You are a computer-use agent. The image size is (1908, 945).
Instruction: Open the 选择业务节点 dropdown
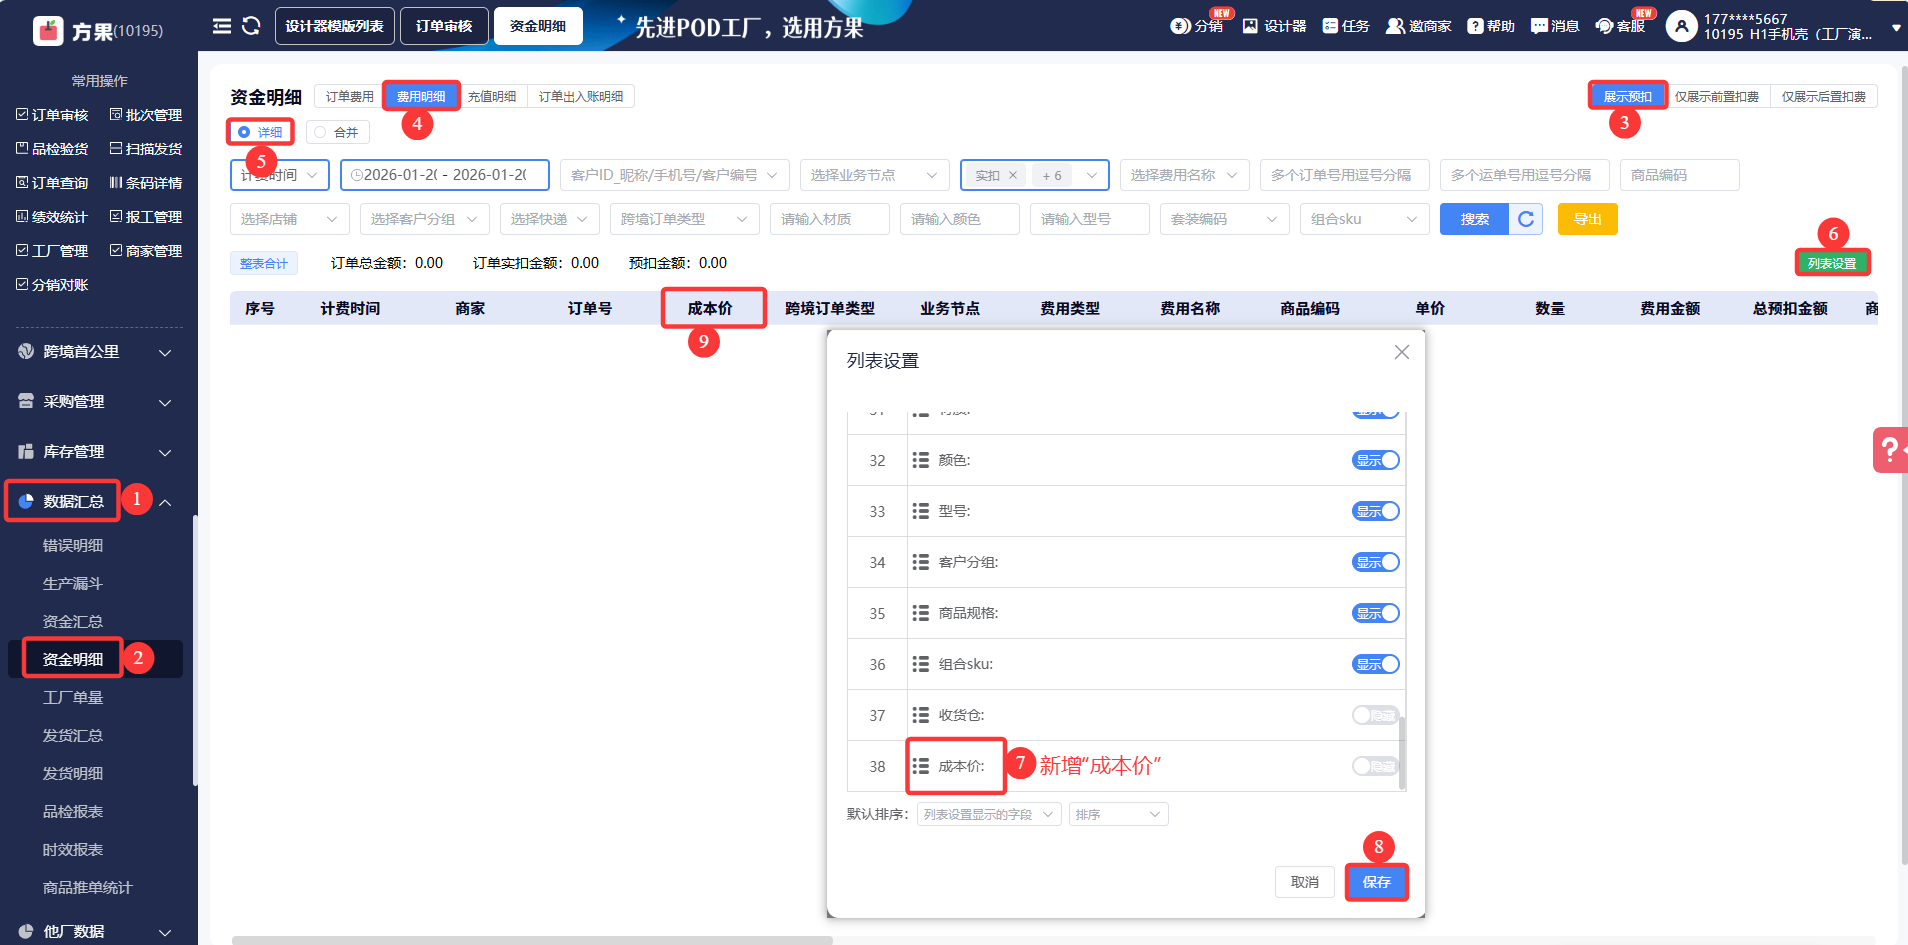pos(875,175)
